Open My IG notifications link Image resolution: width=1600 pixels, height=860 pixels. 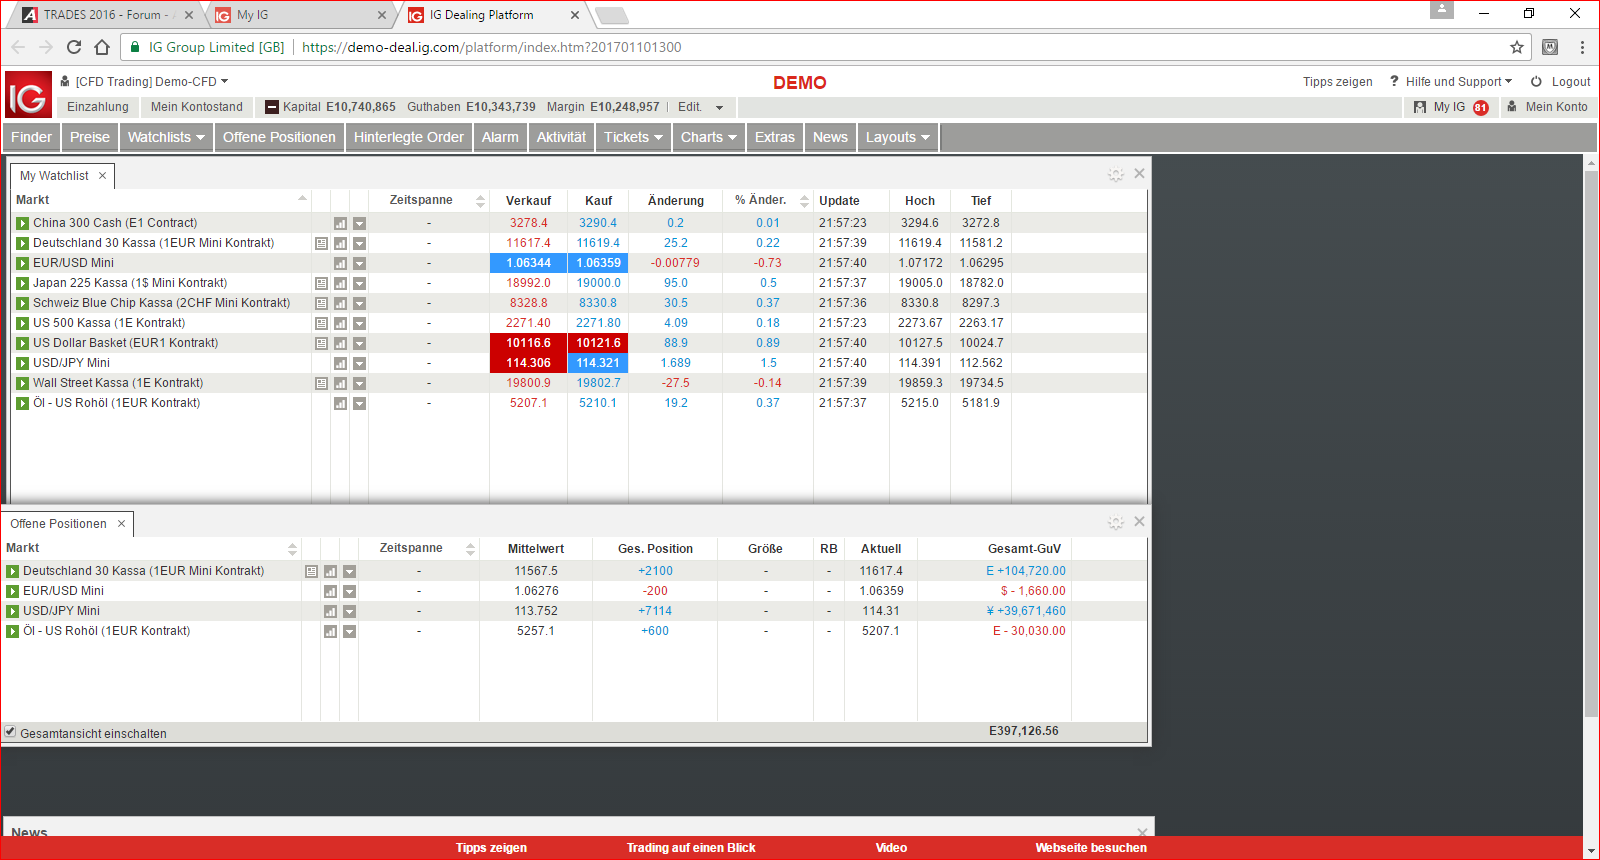pos(1451,107)
